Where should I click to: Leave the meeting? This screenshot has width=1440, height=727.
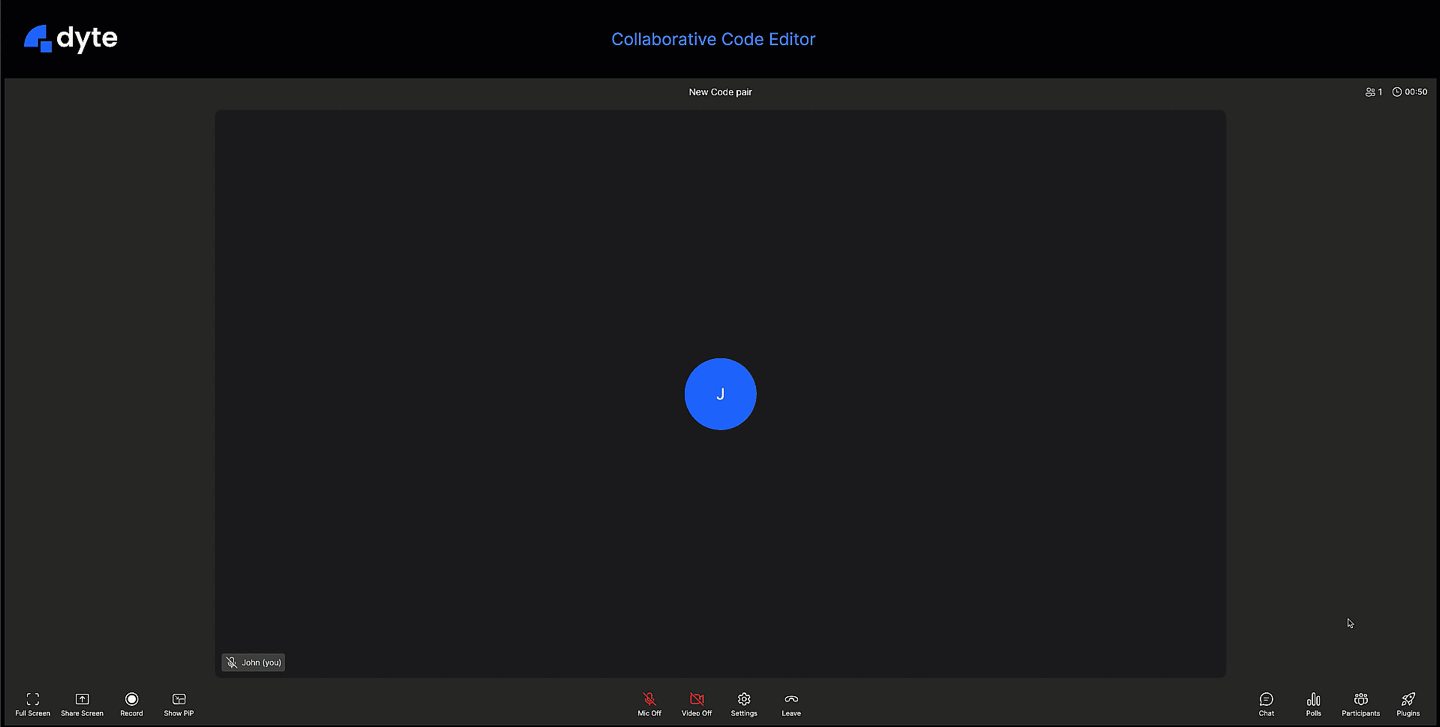[x=791, y=703]
